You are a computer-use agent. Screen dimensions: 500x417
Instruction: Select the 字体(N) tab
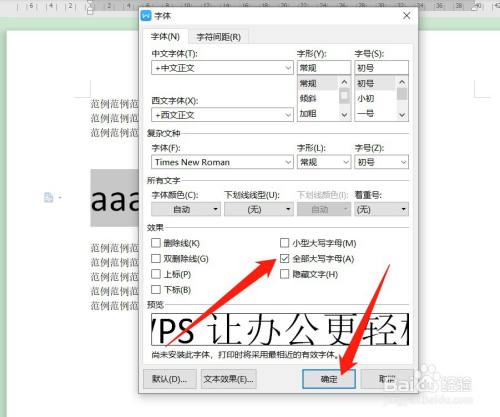coord(165,36)
